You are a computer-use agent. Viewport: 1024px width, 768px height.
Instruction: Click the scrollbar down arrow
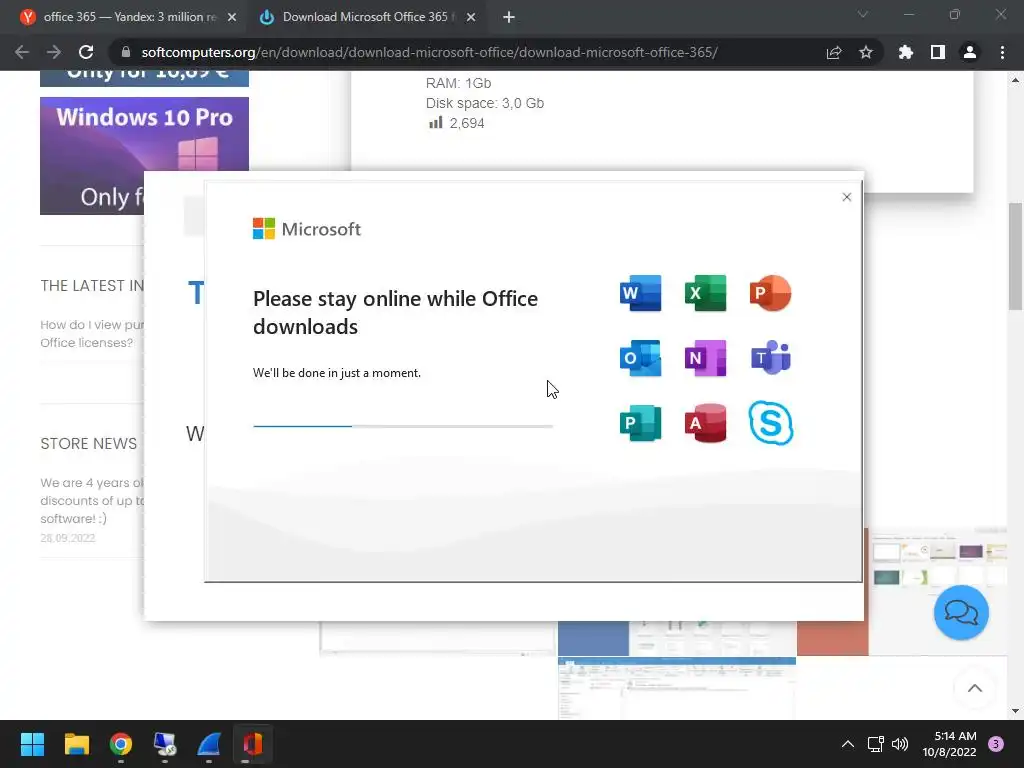click(x=1015, y=711)
